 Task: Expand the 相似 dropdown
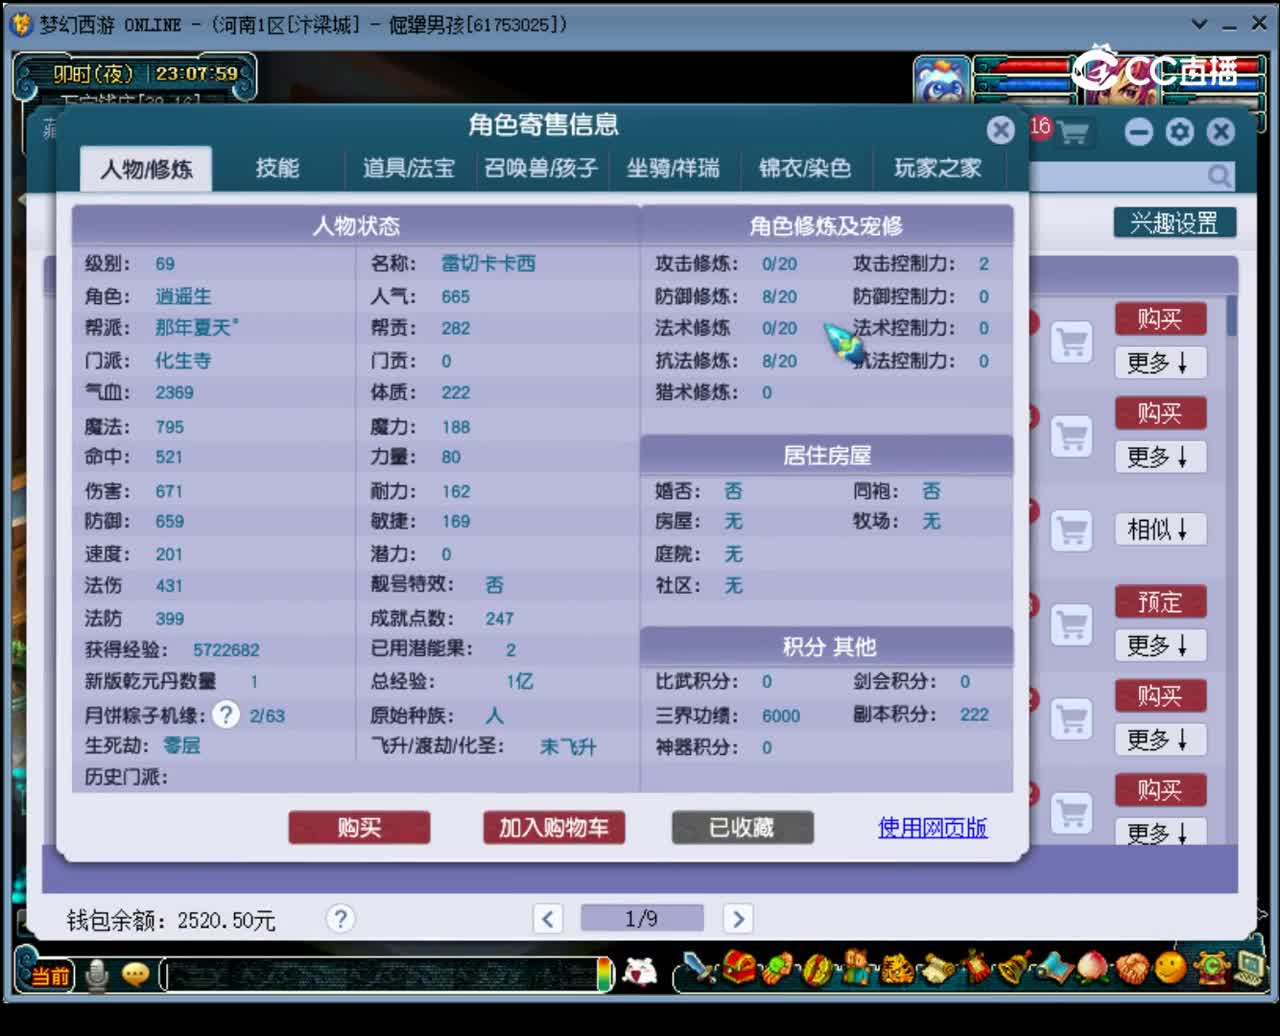click(1159, 529)
